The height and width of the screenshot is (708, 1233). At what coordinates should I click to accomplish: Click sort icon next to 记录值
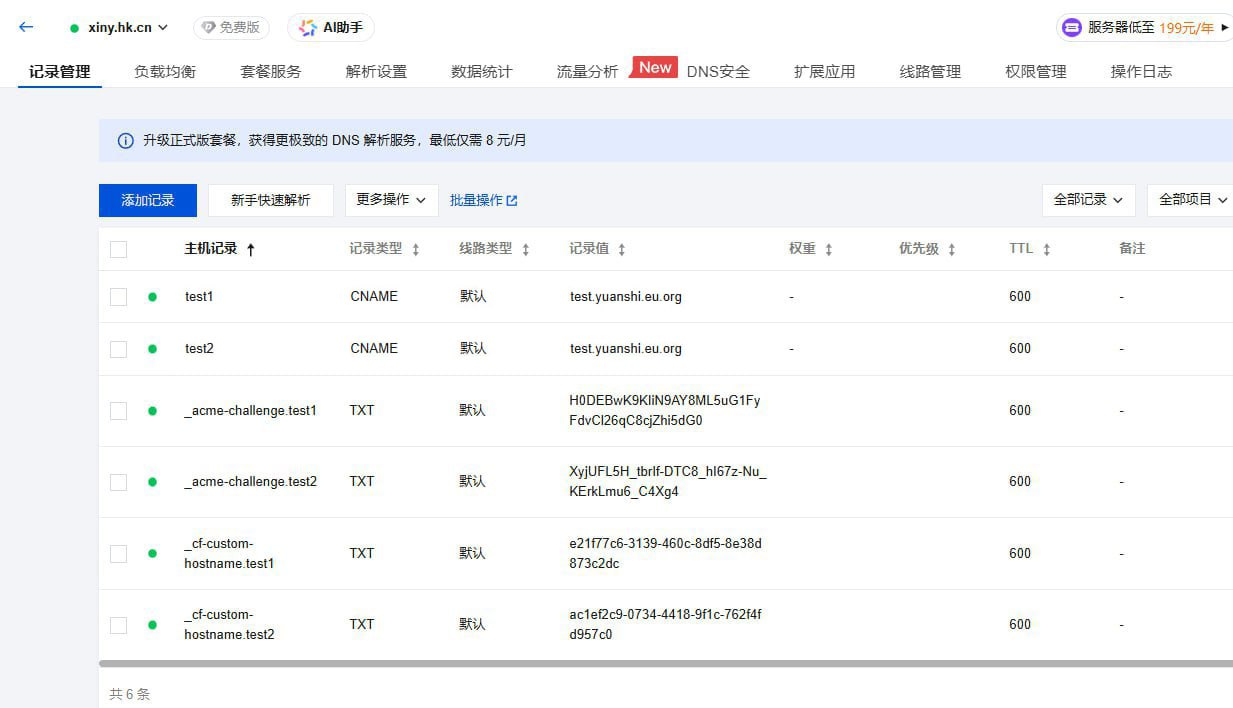tap(621, 250)
